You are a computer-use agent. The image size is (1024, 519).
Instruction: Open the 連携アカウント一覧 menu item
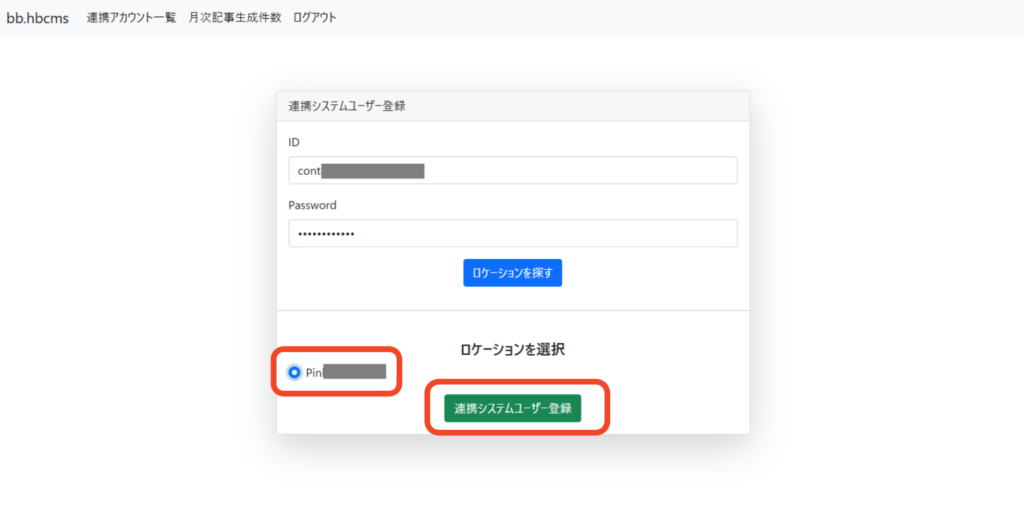[x=131, y=18]
